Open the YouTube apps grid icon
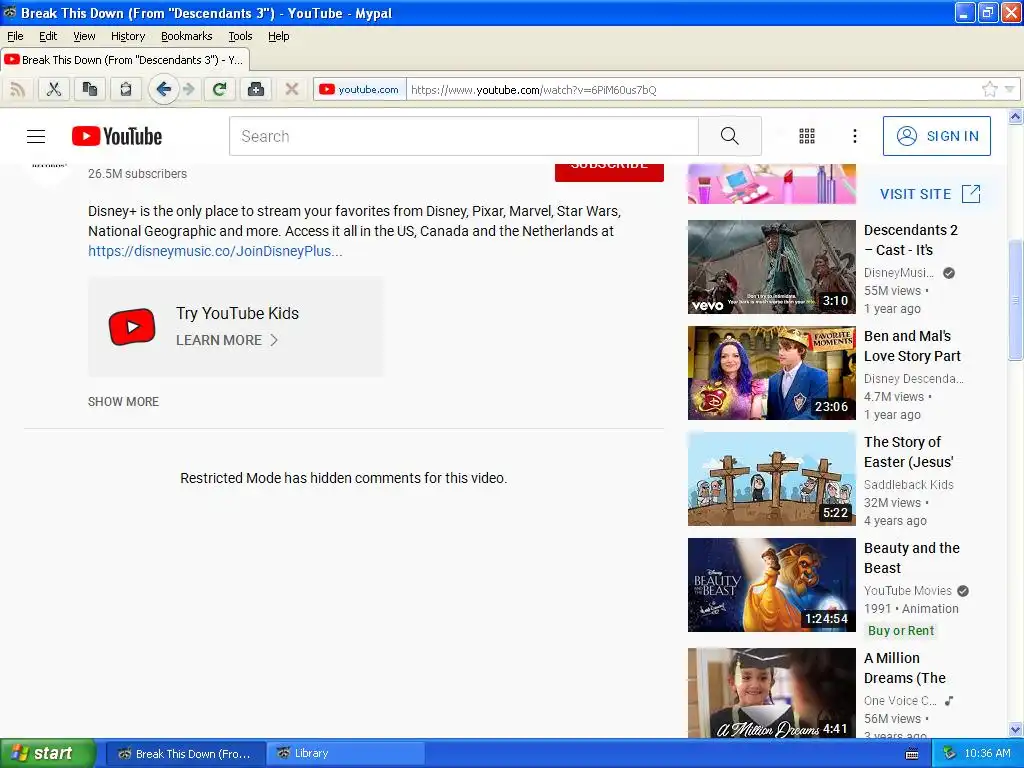Image resolution: width=1024 pixels, height=768 pixels. pos(807,136)
